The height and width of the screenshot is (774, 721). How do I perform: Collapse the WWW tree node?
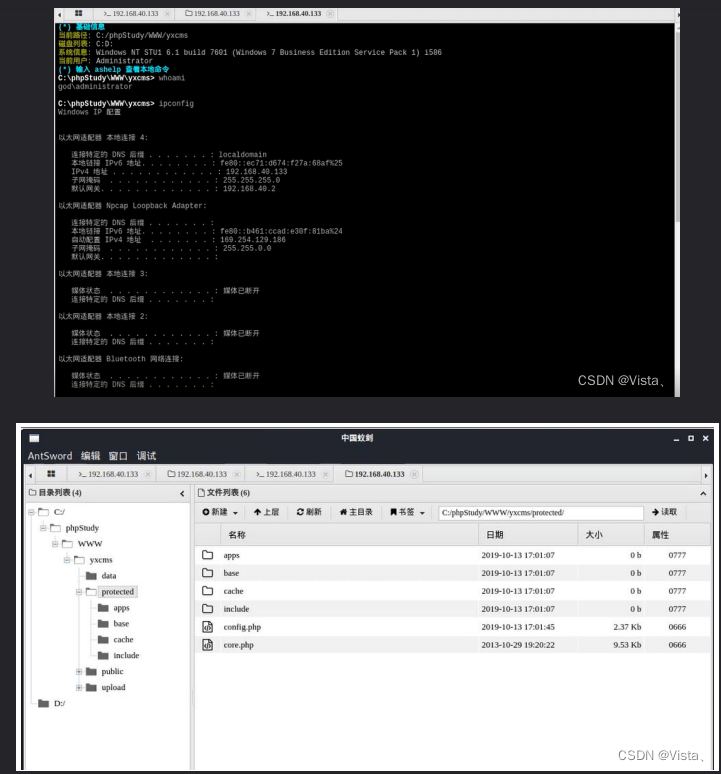coord(55,543)
